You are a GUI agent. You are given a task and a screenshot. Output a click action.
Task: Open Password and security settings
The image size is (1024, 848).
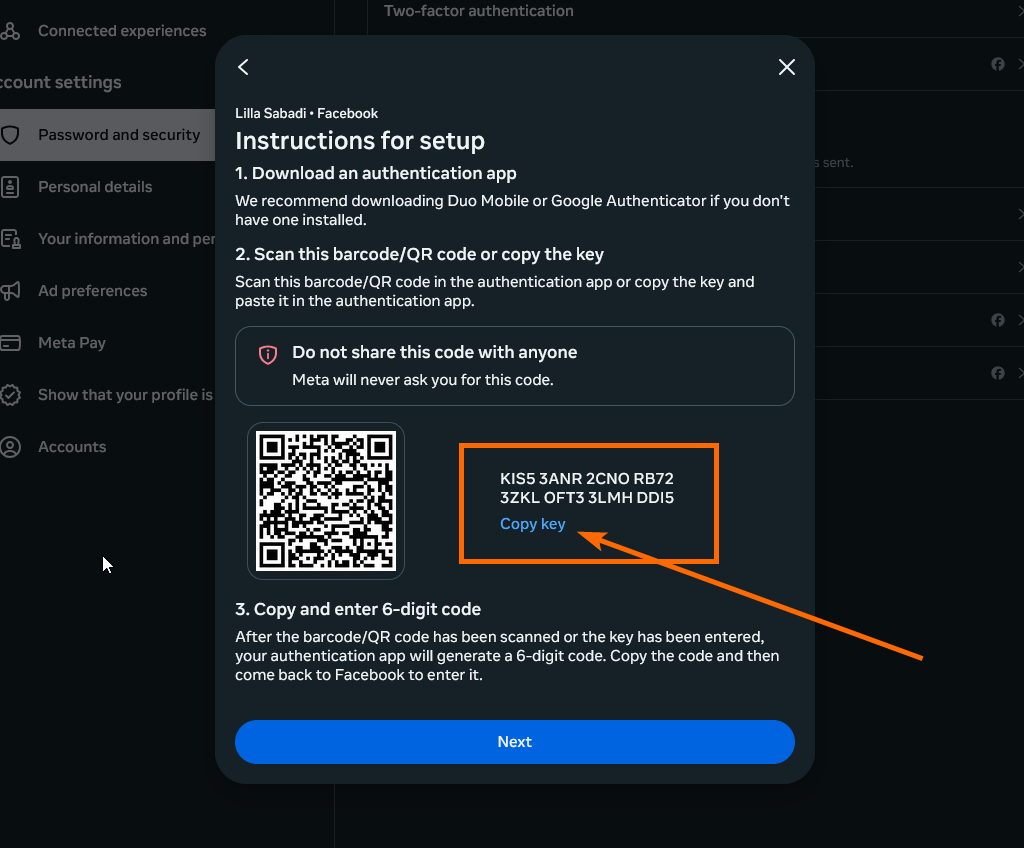(x=118, y=135)
